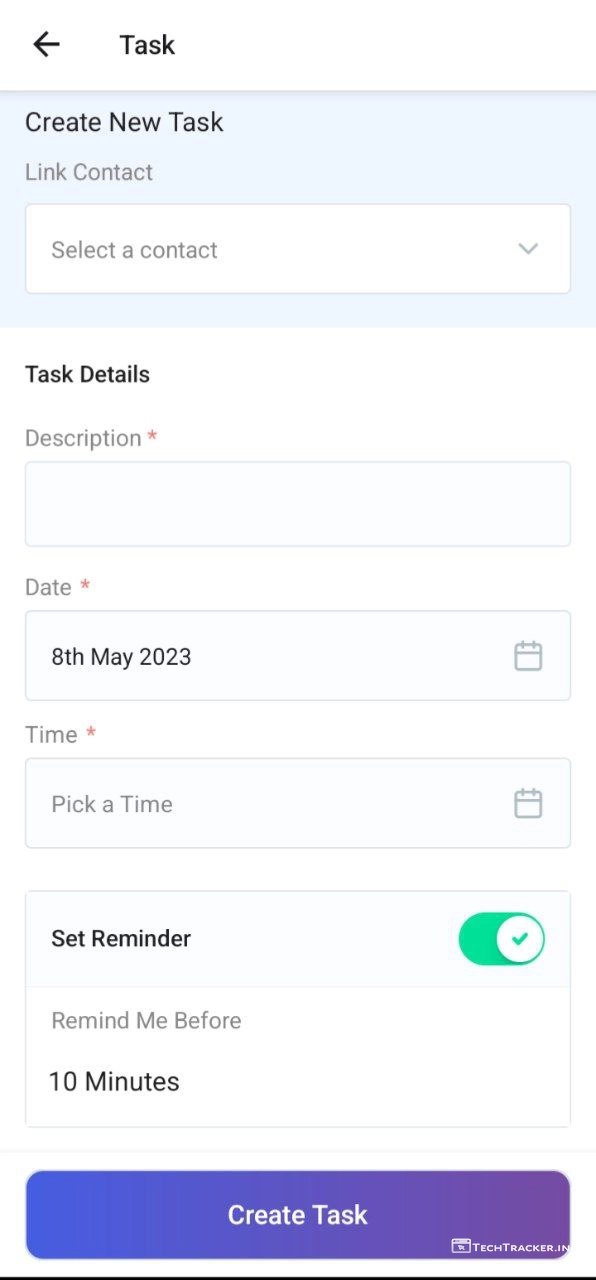
Task: Open the calendar icon in Date field
Action: coord(528,656)
